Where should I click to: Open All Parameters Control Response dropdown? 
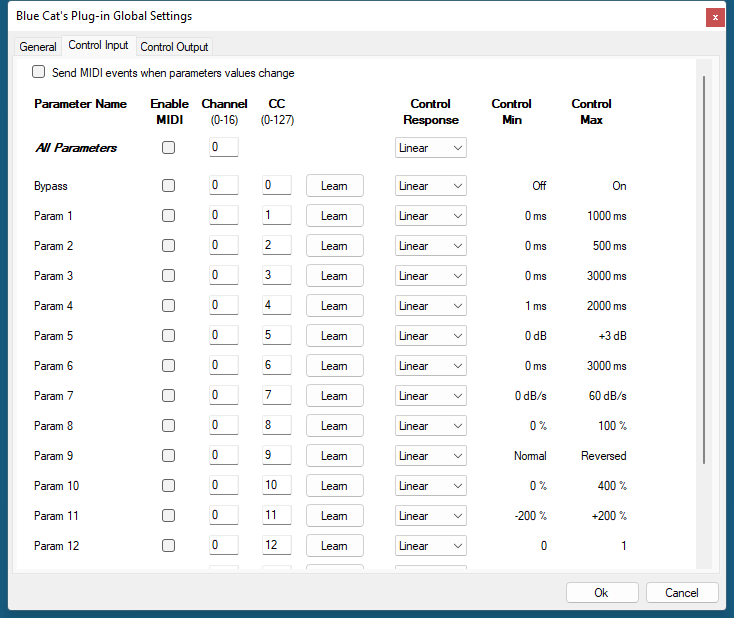point(431,148)
